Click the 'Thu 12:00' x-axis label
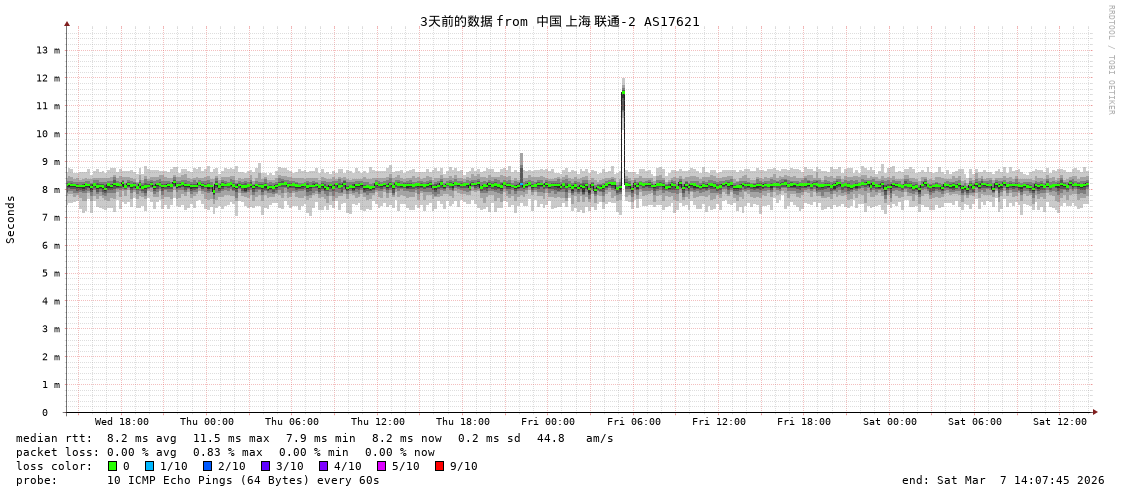This screenshot has height=494, width=1121. click(x=378, y=422)
